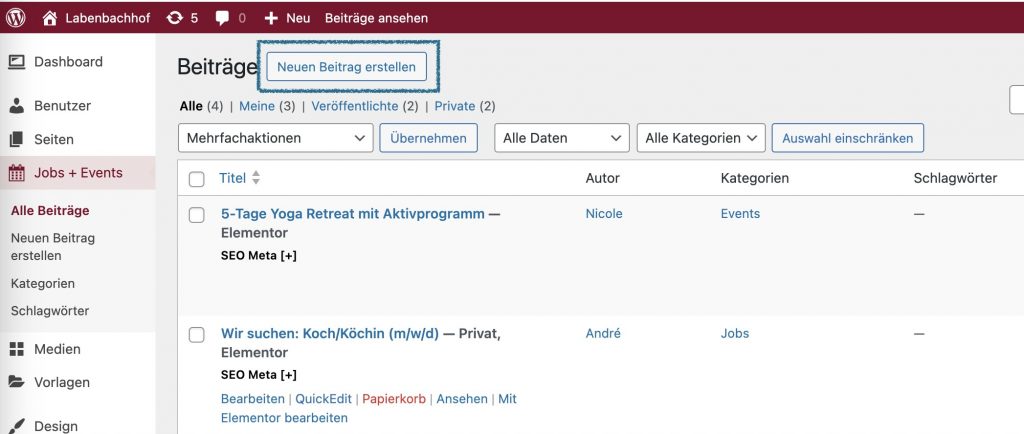
Task: Open the Medien media icon
Action: (x=17, y=350)
